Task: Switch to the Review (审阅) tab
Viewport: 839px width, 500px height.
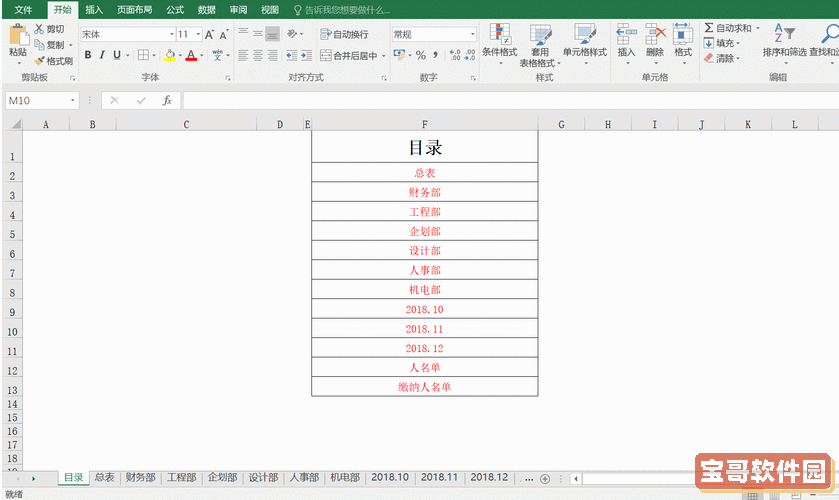Action: (x=238, y=10)
